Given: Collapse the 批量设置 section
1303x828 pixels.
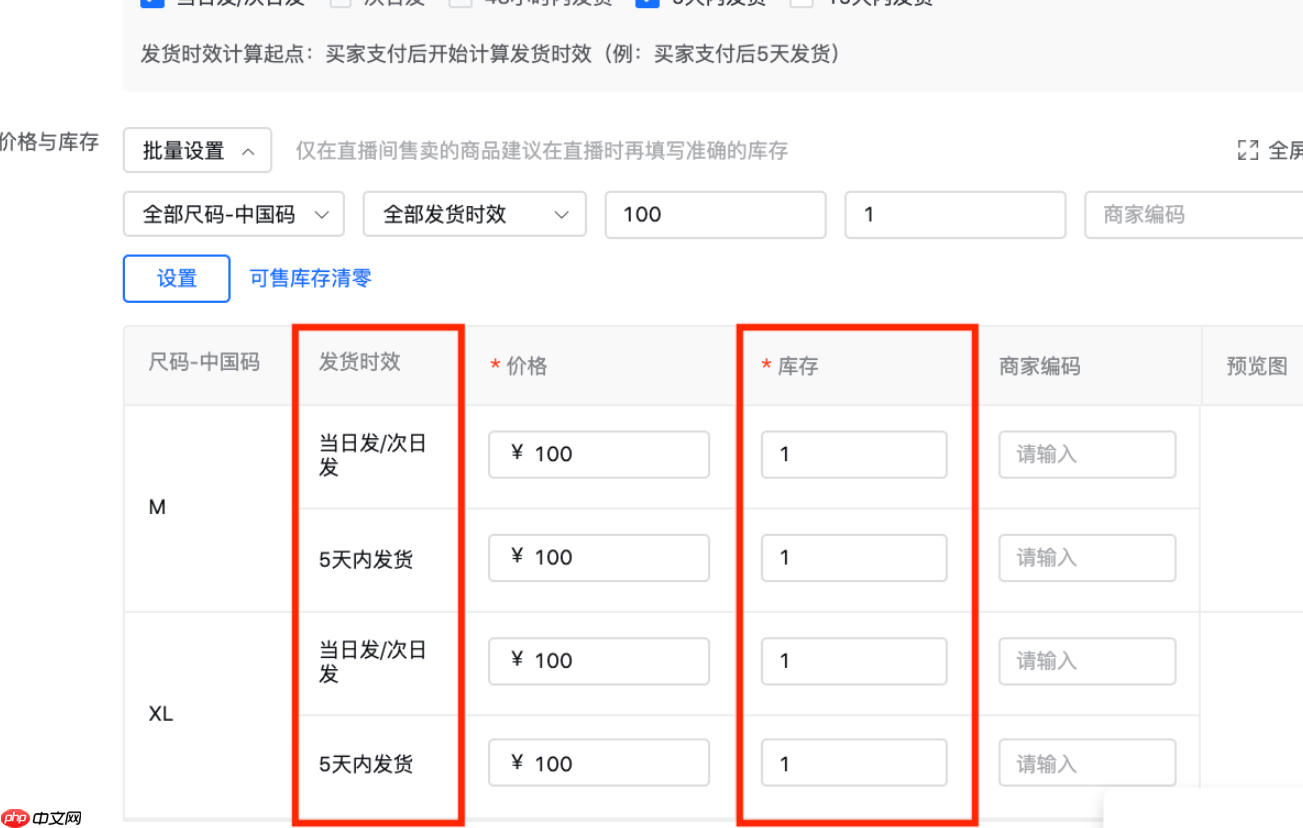Looking at the screenshot, I should pos(197,150).
